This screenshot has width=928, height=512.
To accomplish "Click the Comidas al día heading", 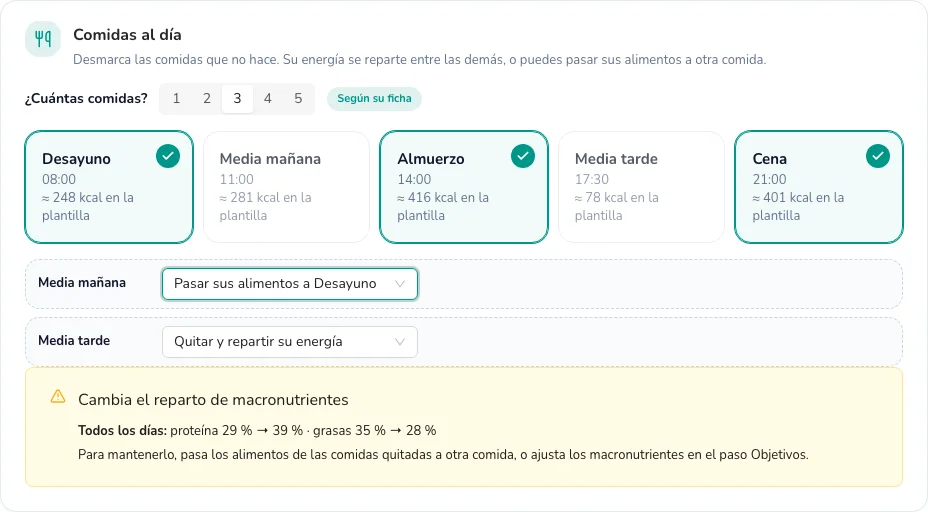I will (127, 35).
